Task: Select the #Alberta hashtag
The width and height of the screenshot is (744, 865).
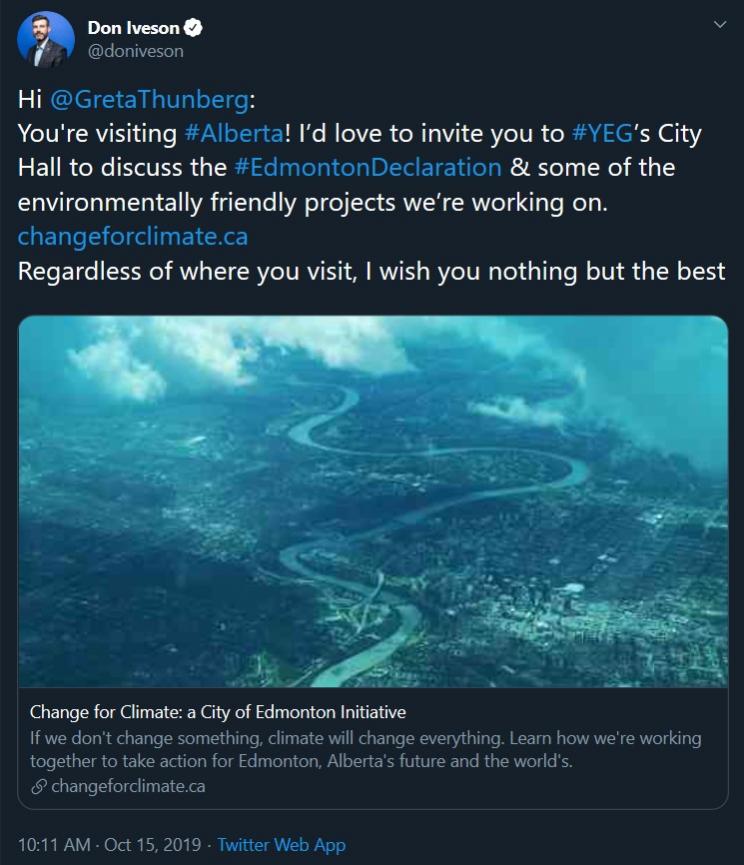Action: coord(220,134)
